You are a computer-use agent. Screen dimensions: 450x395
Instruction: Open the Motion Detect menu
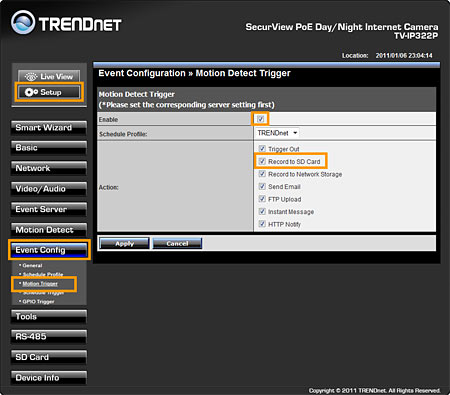(49, 230)
